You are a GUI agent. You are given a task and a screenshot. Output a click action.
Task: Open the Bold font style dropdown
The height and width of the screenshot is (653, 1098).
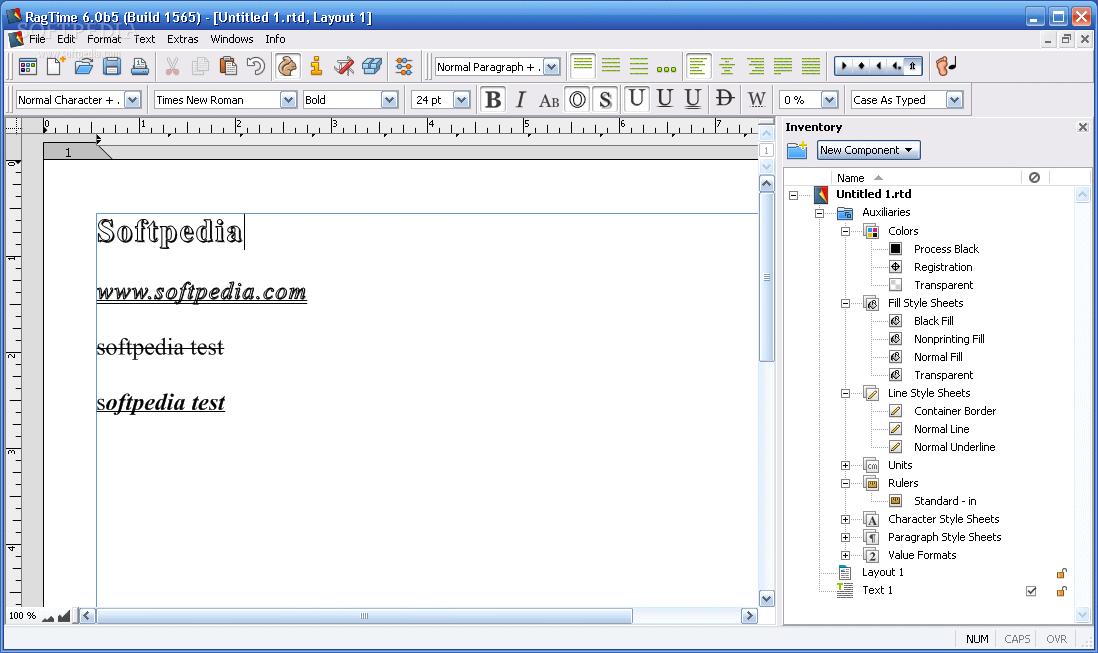390,100
